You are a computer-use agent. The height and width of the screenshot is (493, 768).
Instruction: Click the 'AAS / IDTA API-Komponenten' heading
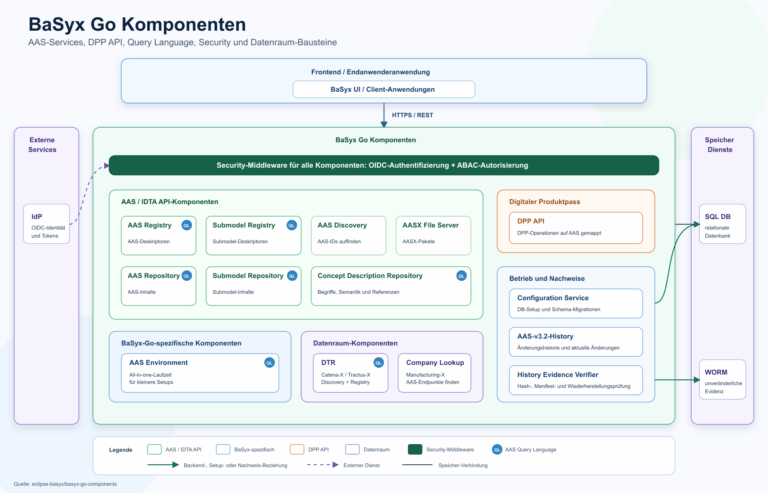pyautogui.click(x=169, y=202)
